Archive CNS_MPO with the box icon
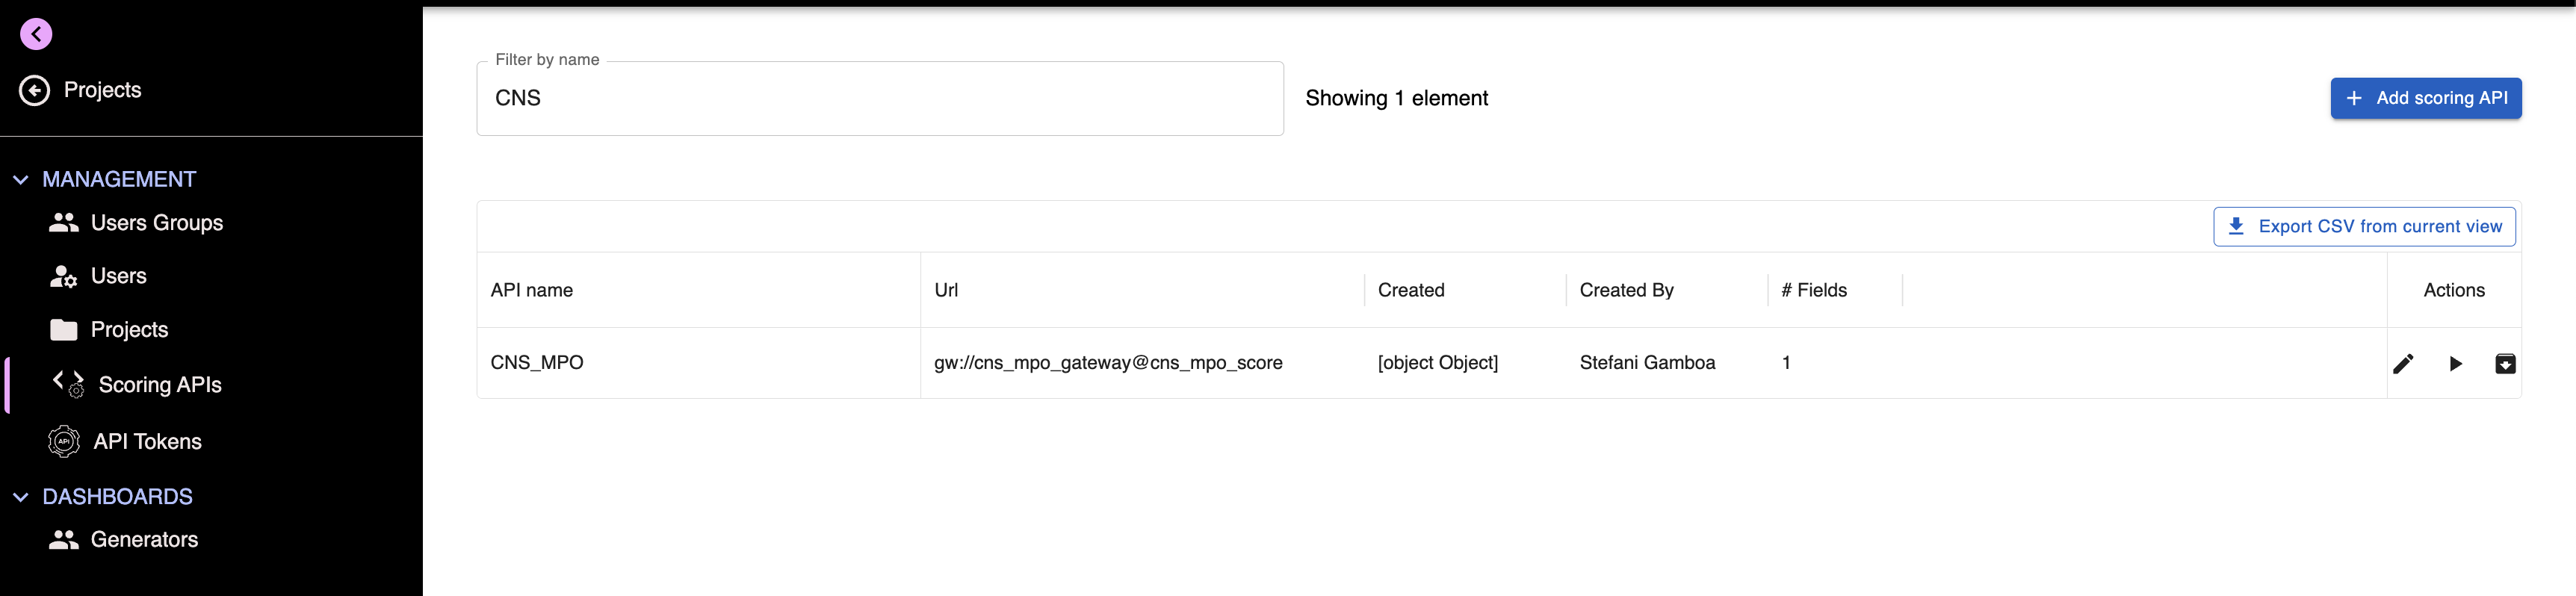This screenshot has width=2576, height=596. click(x=2505, y=363)
